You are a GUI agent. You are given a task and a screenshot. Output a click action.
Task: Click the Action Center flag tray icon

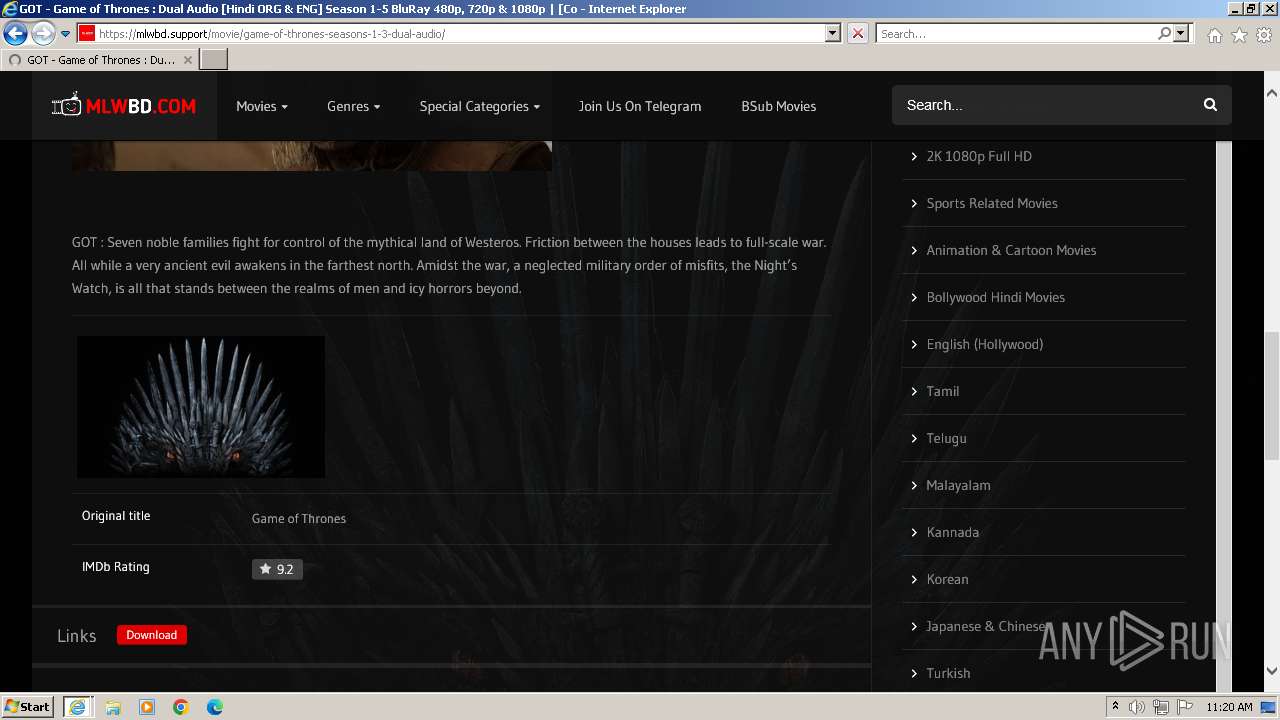pos(1185,707)
